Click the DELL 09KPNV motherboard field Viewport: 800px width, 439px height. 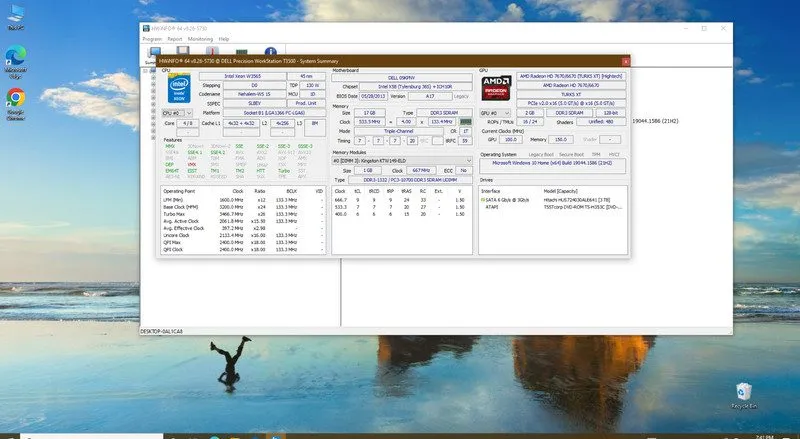point(402,78)
